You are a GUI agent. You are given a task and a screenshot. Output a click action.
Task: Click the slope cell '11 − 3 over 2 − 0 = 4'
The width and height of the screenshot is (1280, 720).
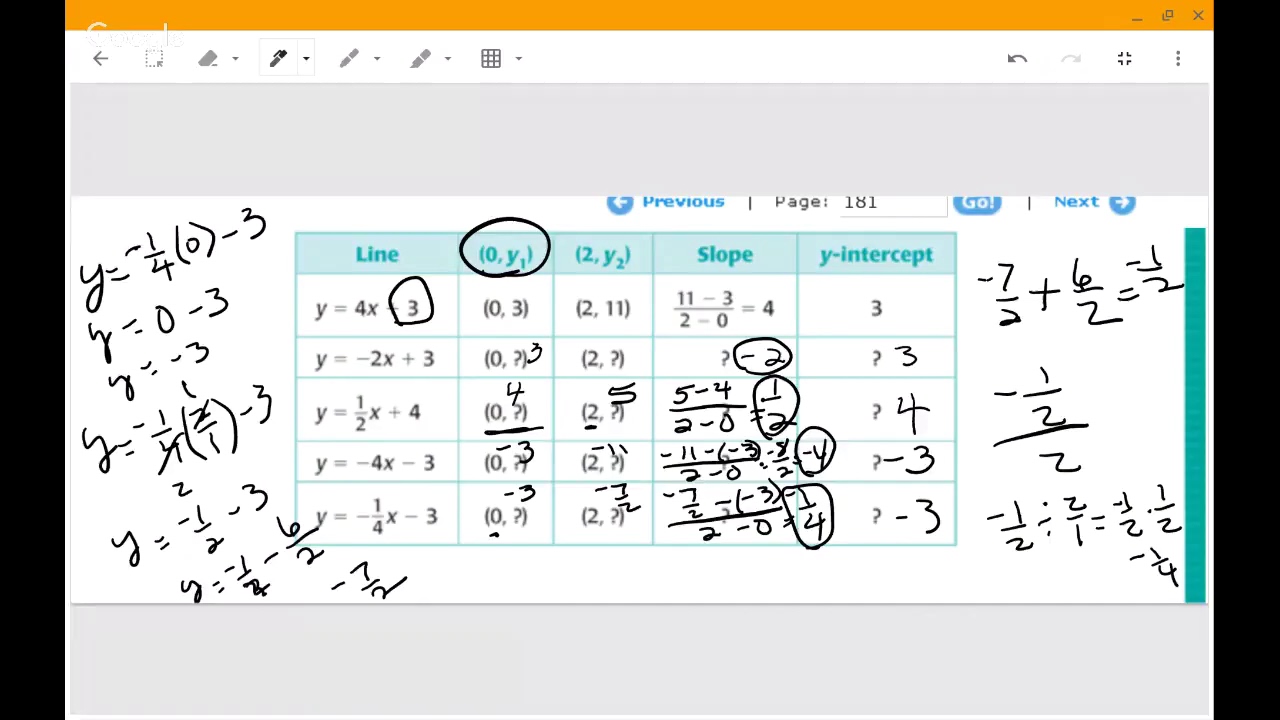point(725,308)
